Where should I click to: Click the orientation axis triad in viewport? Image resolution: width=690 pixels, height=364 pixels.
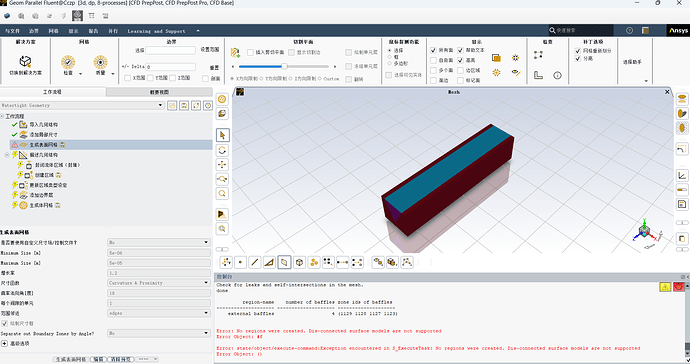pos(646,231)
